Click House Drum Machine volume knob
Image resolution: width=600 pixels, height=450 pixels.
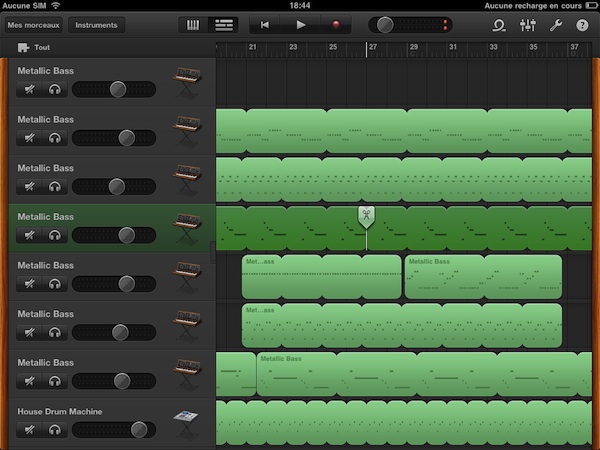(x=139, y=430)
